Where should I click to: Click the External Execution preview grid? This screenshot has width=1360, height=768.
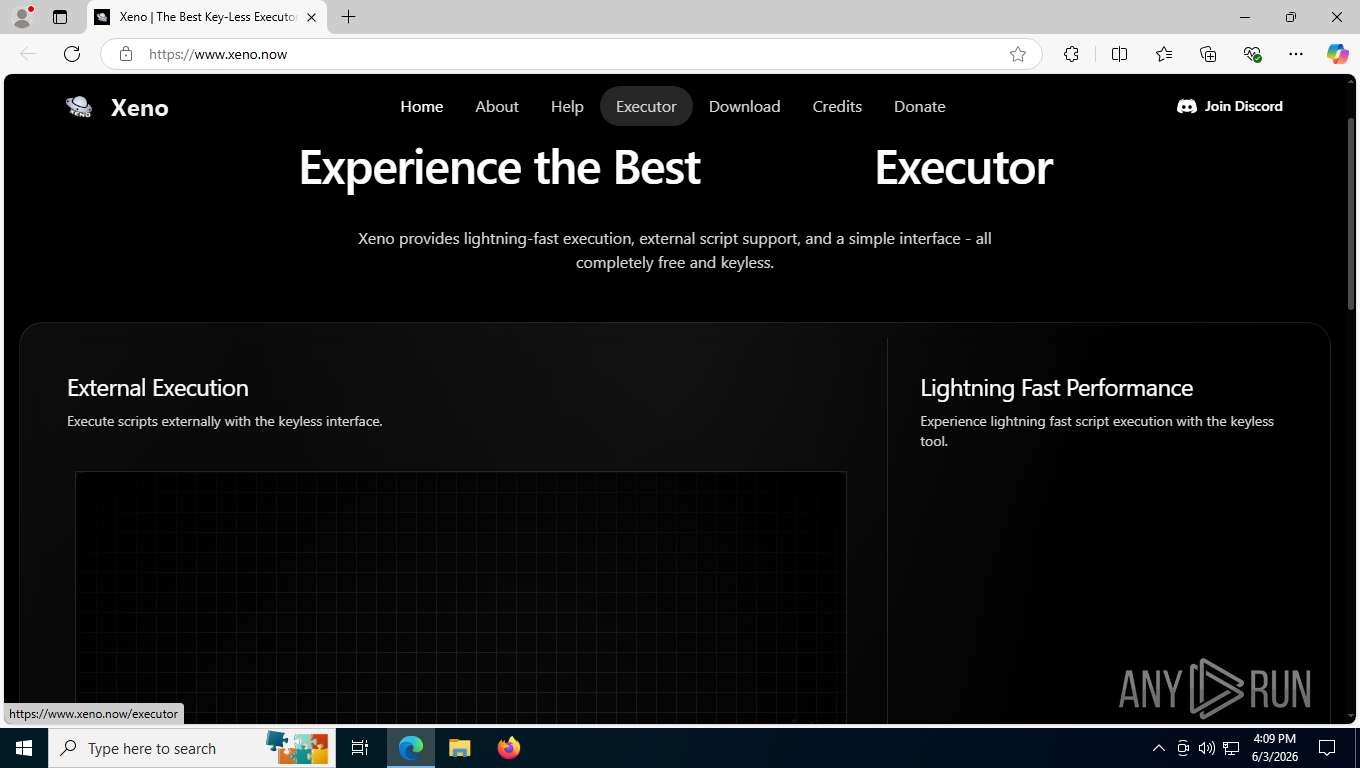461,597
